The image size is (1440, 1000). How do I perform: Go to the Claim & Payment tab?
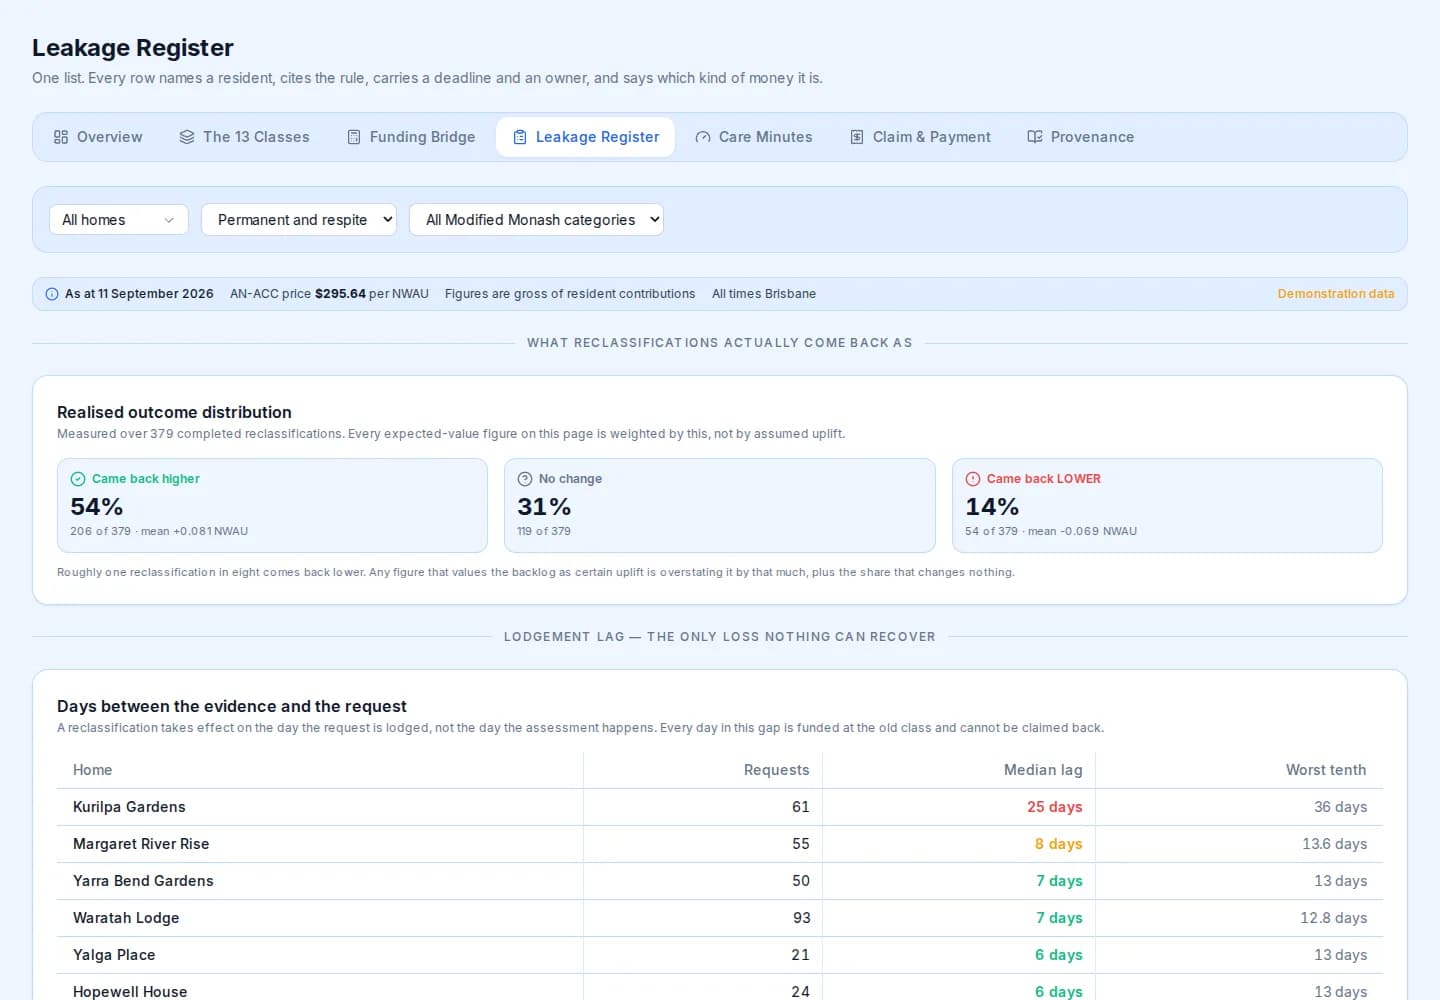pos(920,137)
